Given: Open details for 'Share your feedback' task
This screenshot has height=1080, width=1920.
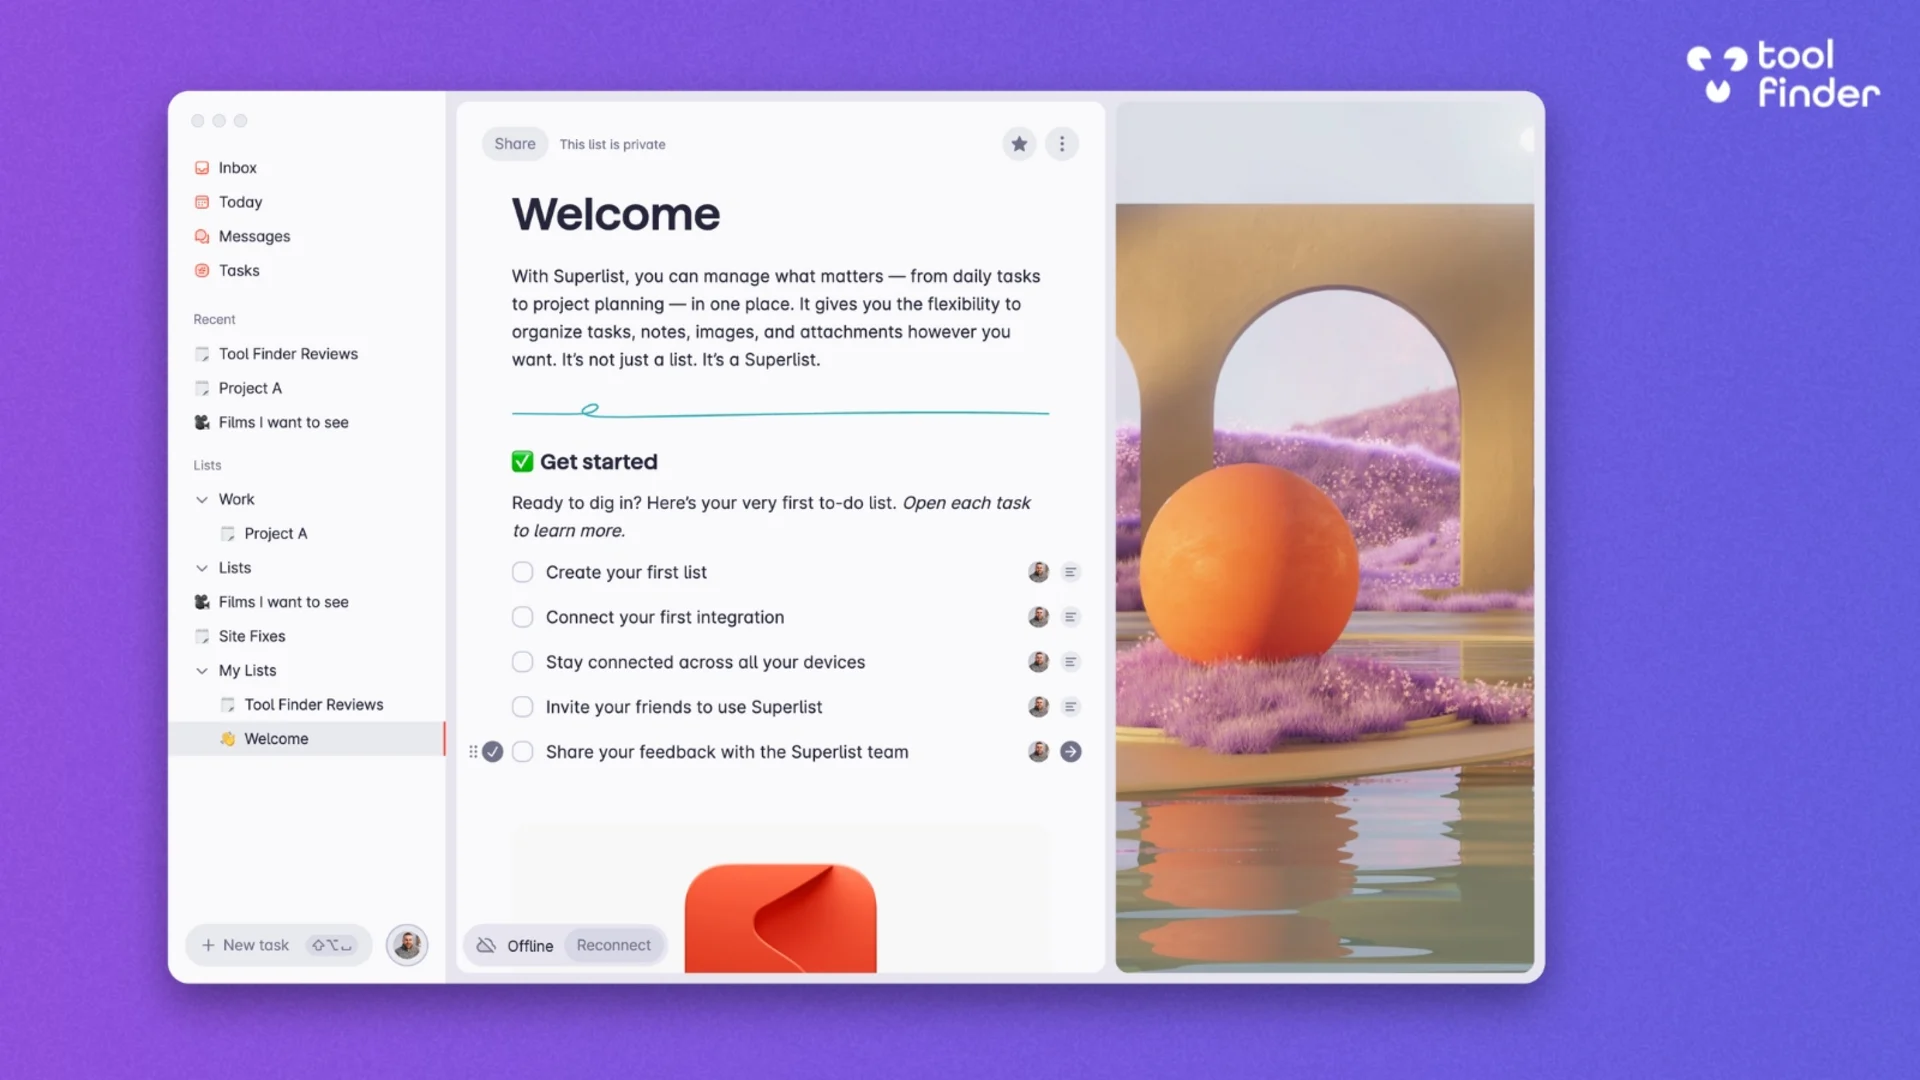Looking at the screenshot, I should click(x=1070, y=751).
